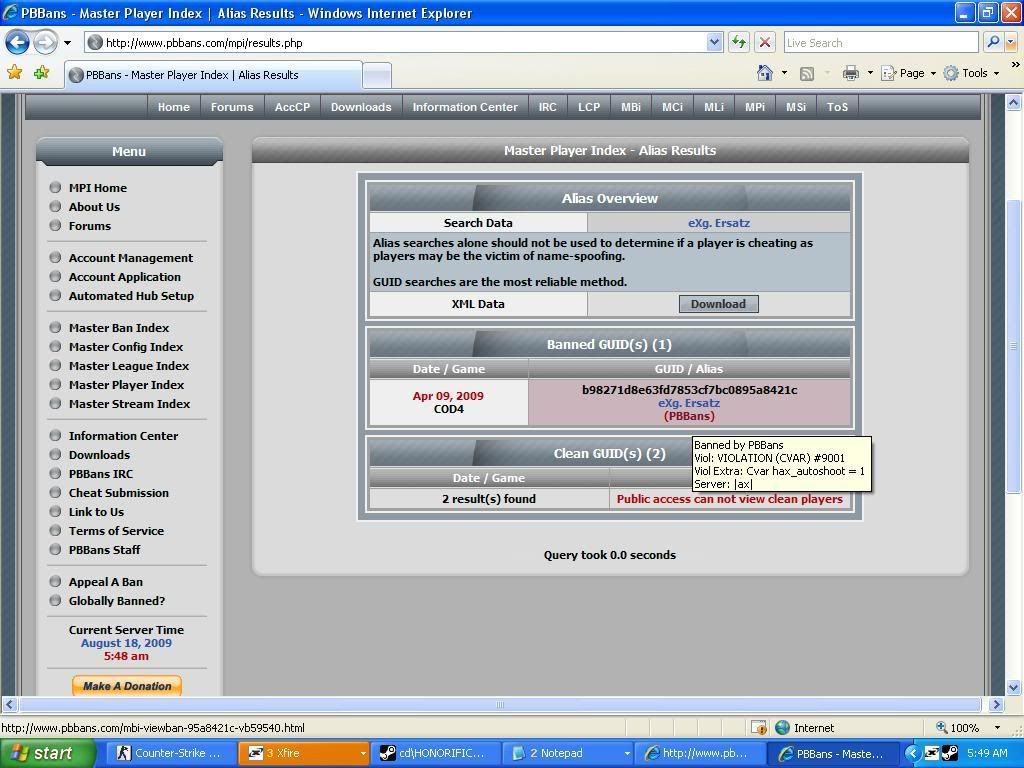Open the Page toolbar menu
This screenshot has height=768, width=1024.
point(908,73)
